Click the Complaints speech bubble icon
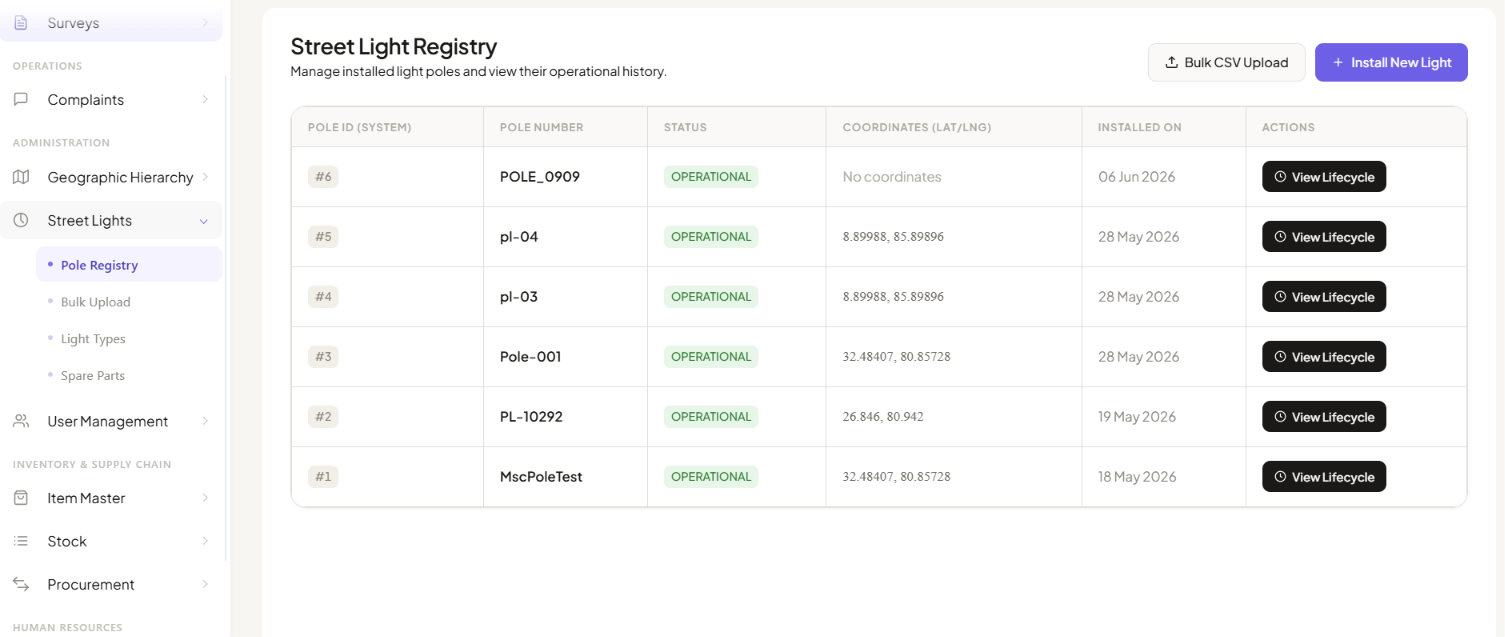This screenshot has height=637, width=1505. tap(21, 100)
